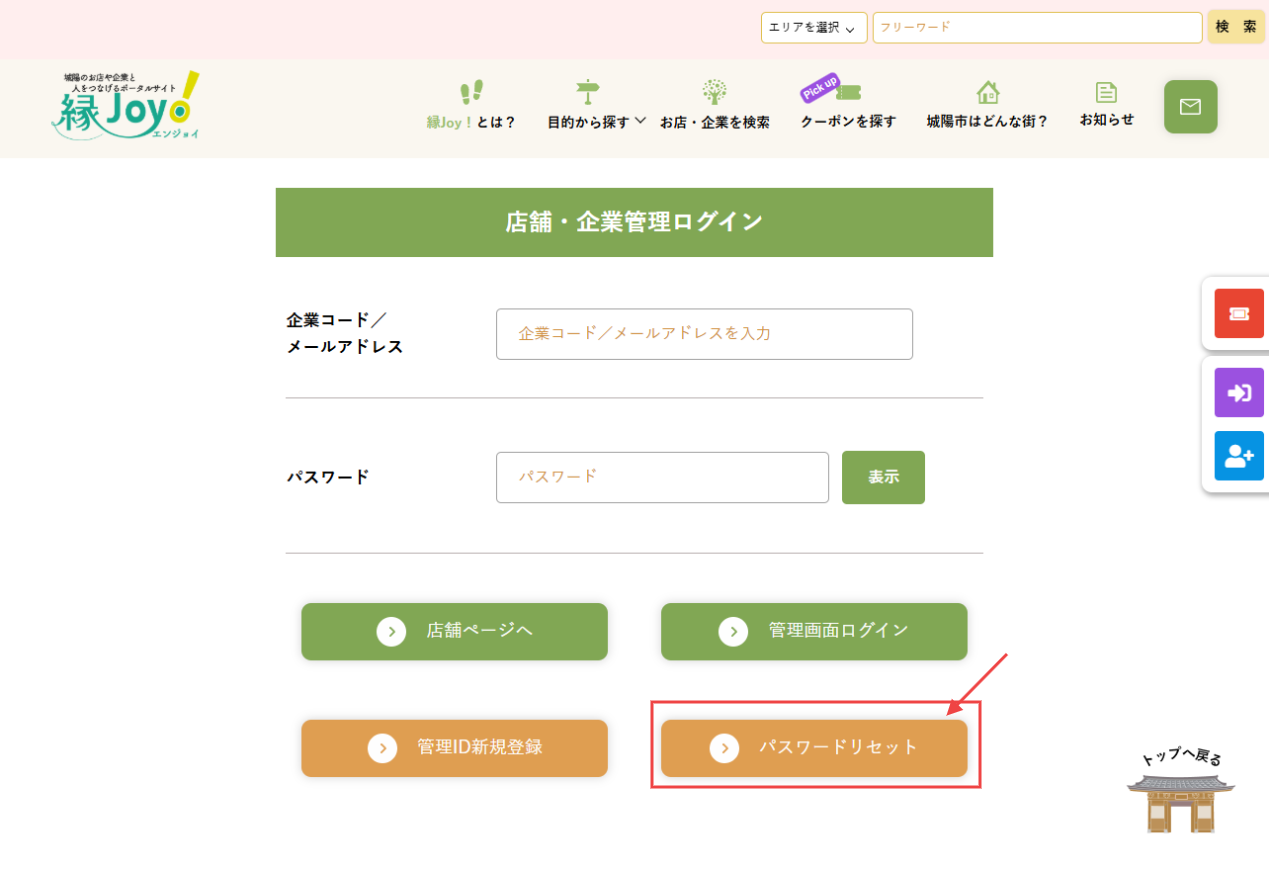This screenshot has width=1269, height=870.
Task: Select the signpost icon for 目的から探す
Action: [x=587, y=91]
